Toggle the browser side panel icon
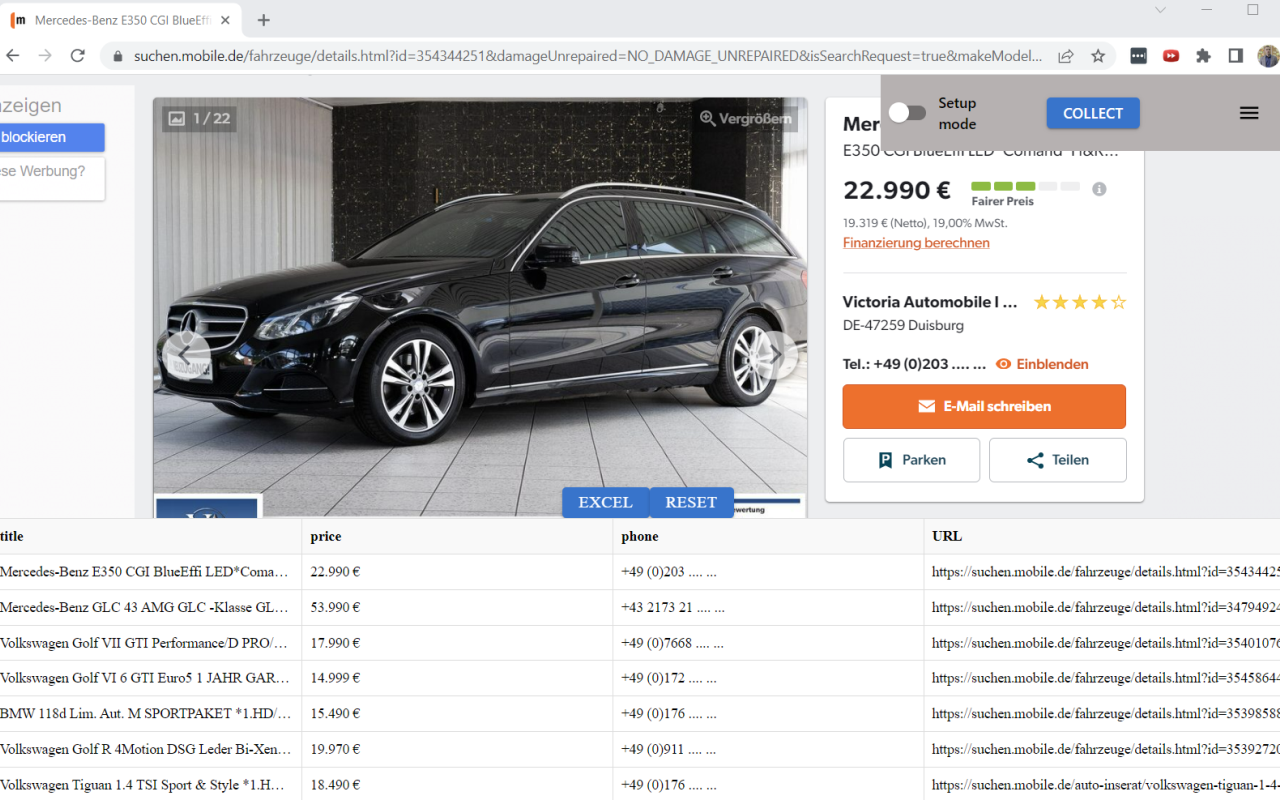Screen dimensions: 1280x800 click(1236, 56)
